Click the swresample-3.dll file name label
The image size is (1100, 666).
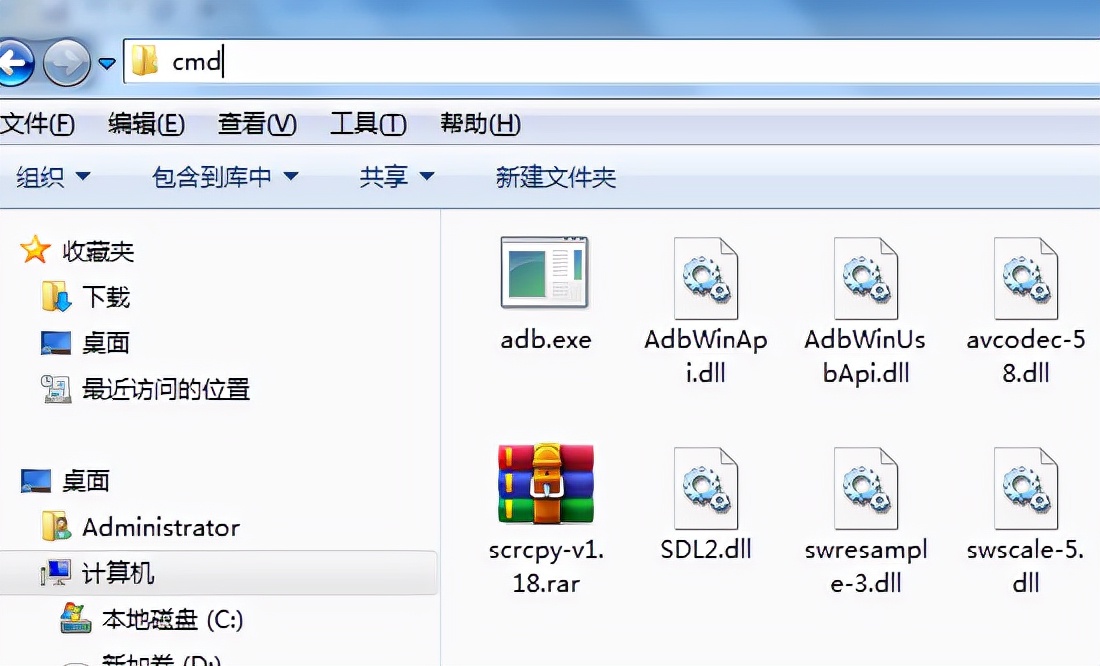pyautogui.click(x=866, y=566)
